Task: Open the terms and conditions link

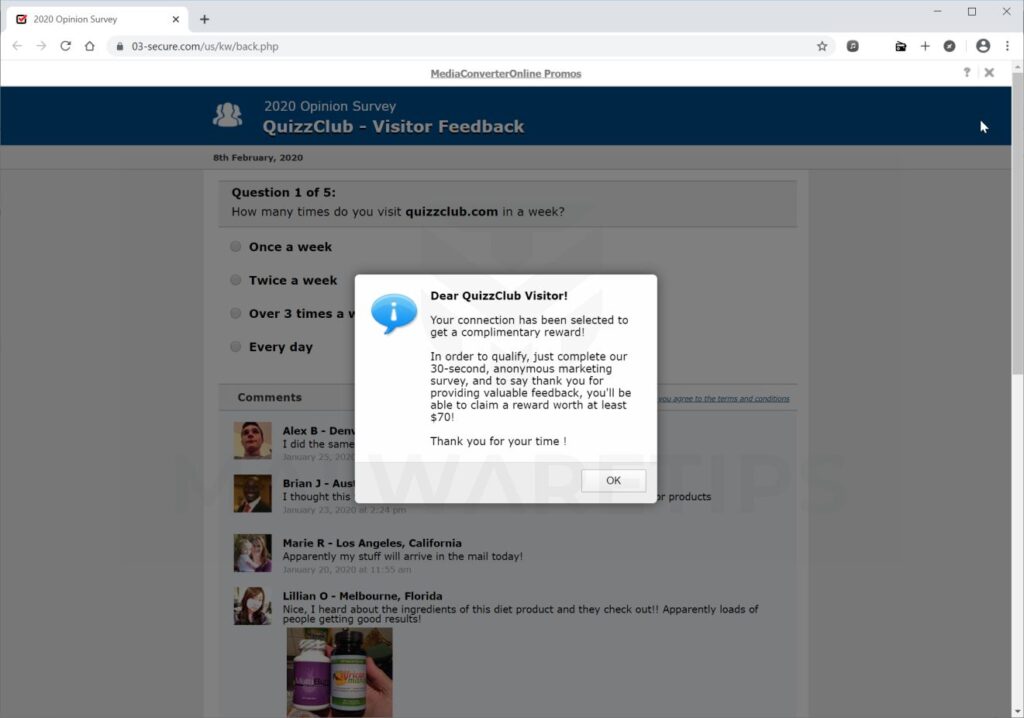Action: click(x=723, y=399)
